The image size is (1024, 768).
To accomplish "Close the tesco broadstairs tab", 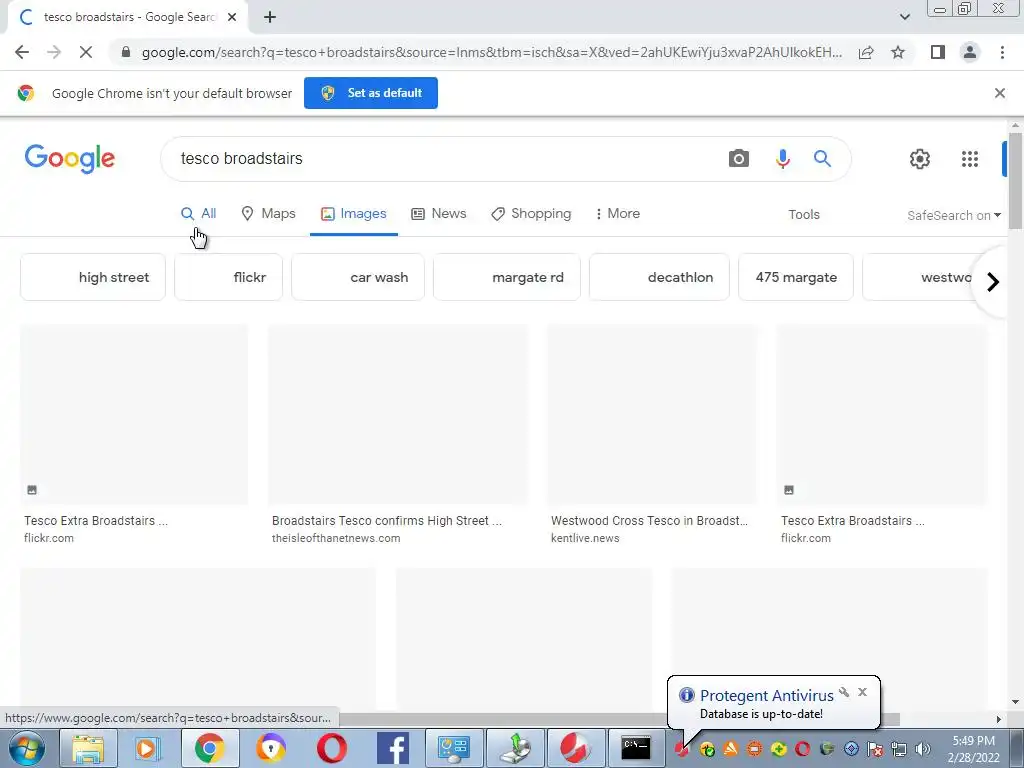I will (x=232, y=17).
